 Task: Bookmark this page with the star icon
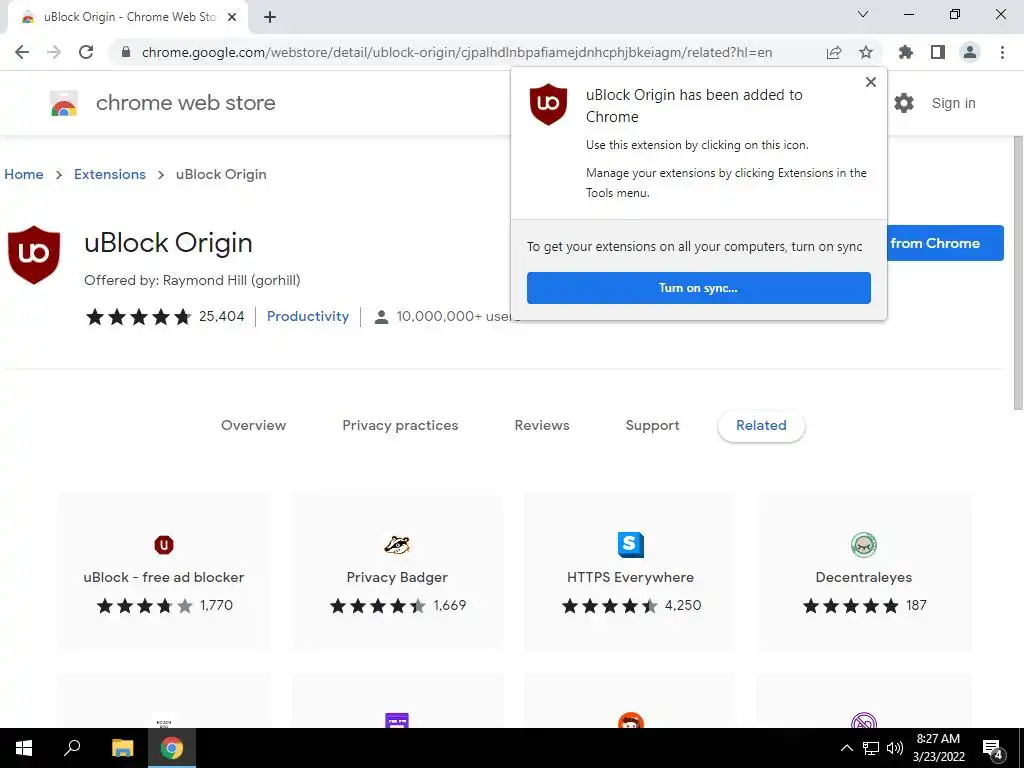[x=866, y=52]
